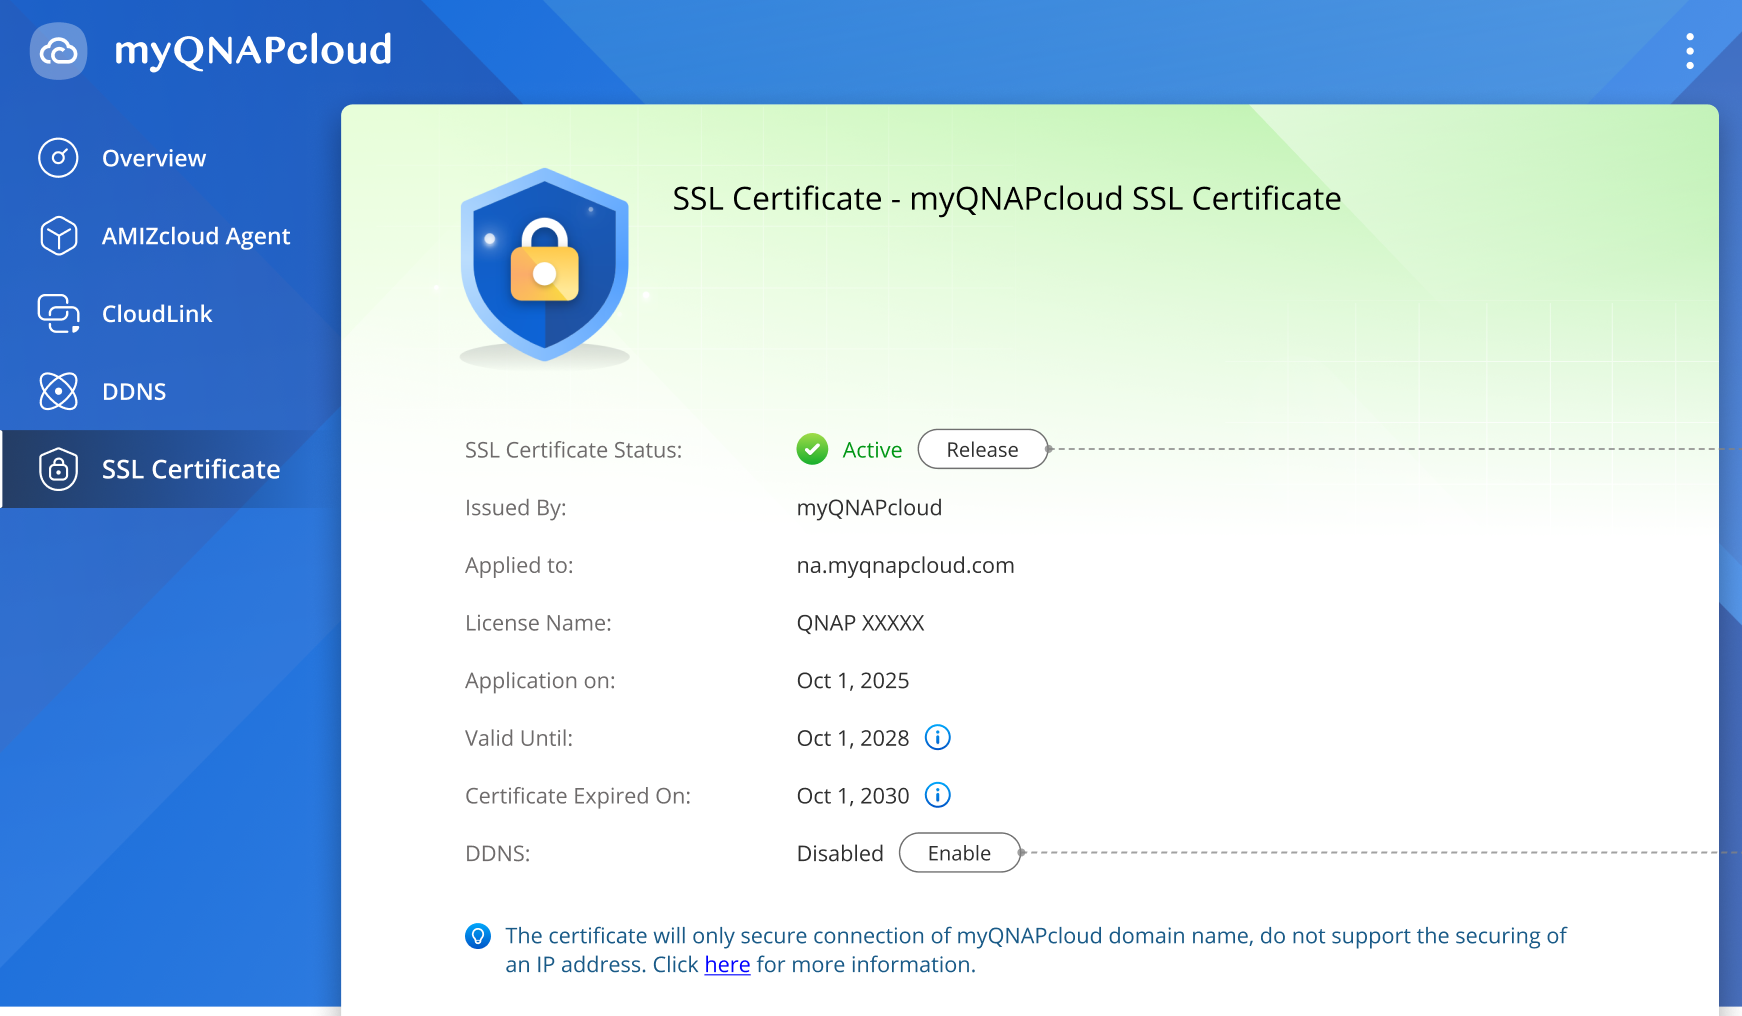
Task: Click the green Active status checkmark
Action: coord(812,450)
